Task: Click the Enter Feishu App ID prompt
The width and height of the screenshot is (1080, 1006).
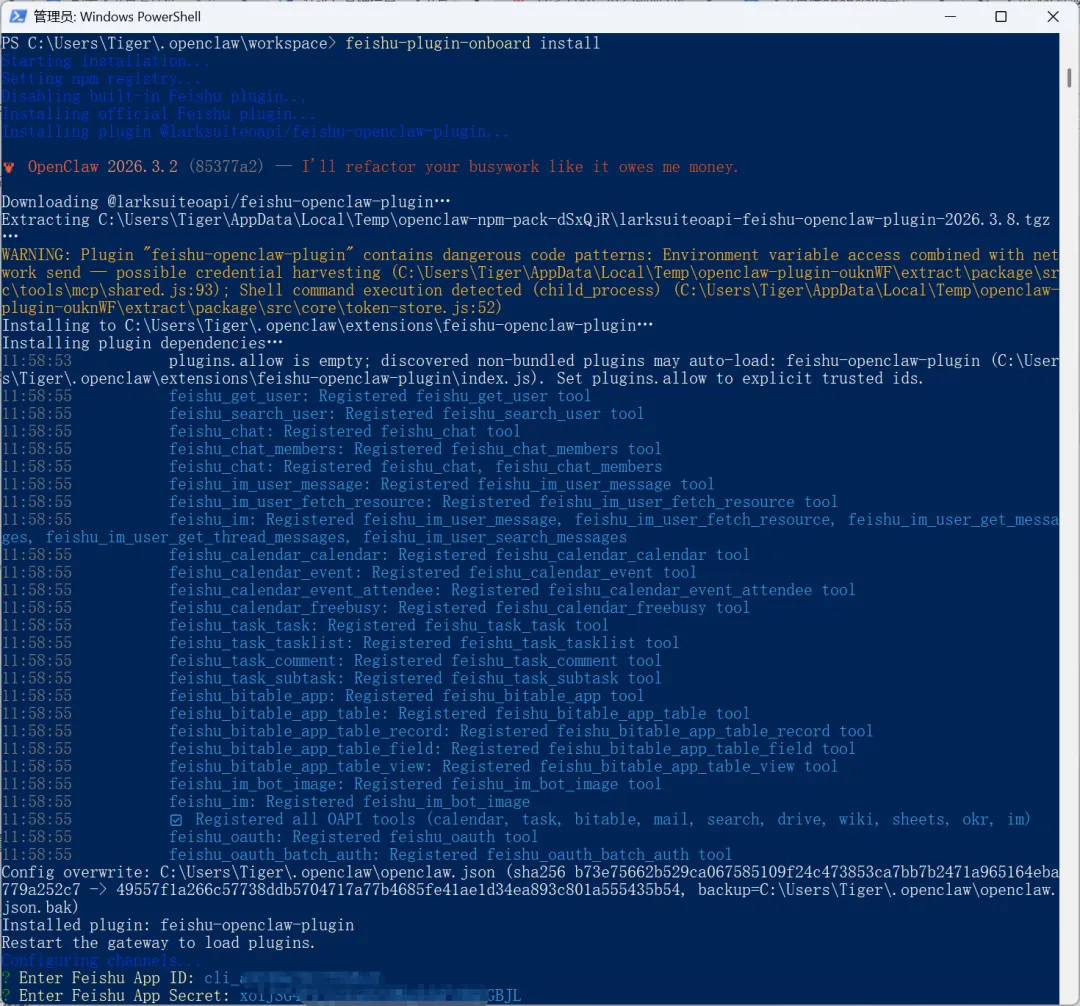Action: (107, 978)
